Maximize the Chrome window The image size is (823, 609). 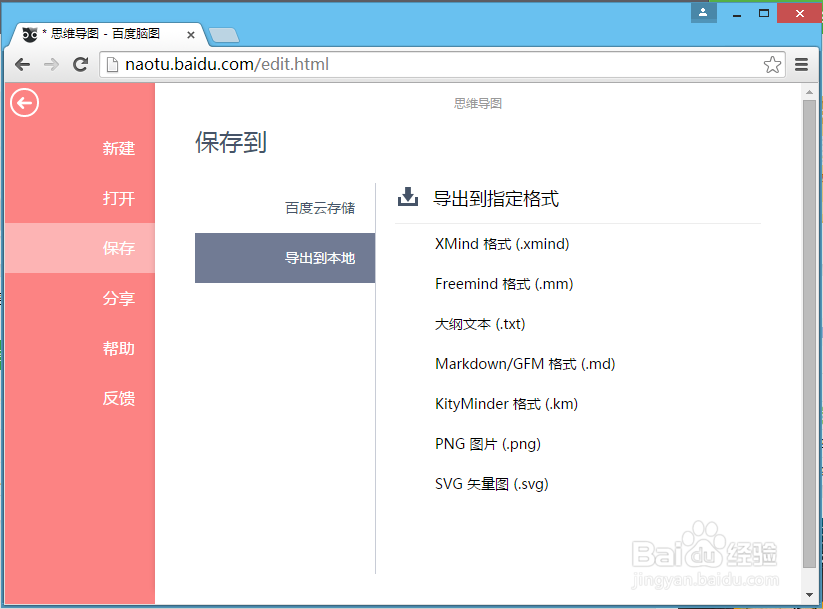coord(764,14)
